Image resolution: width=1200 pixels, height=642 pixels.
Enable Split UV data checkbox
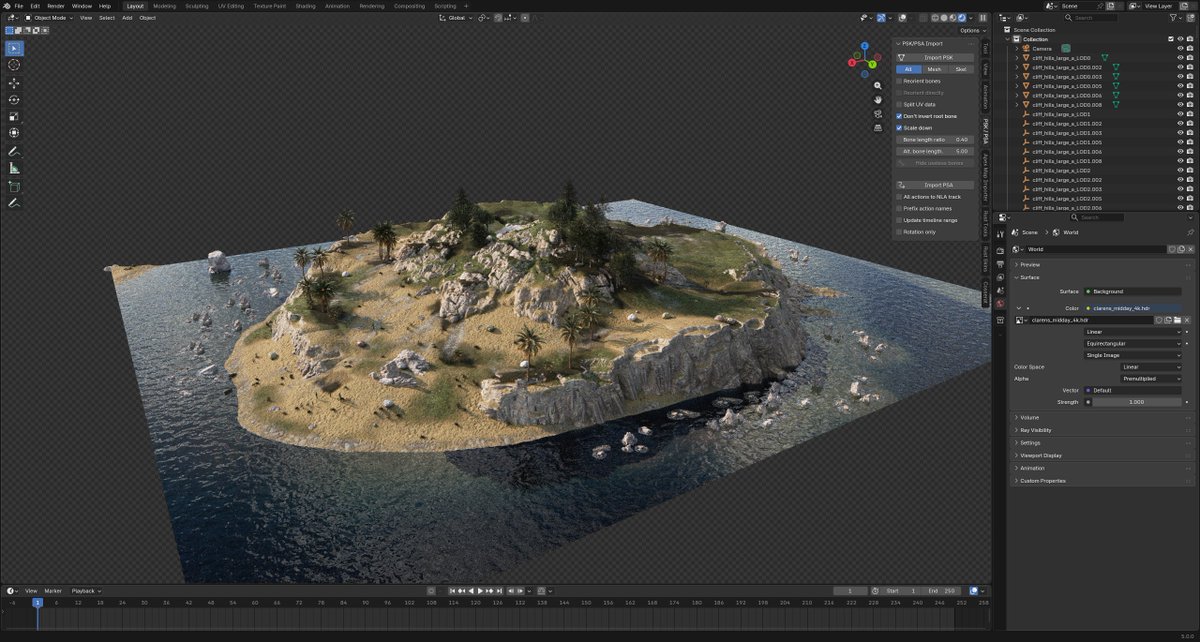pos(899,104)
